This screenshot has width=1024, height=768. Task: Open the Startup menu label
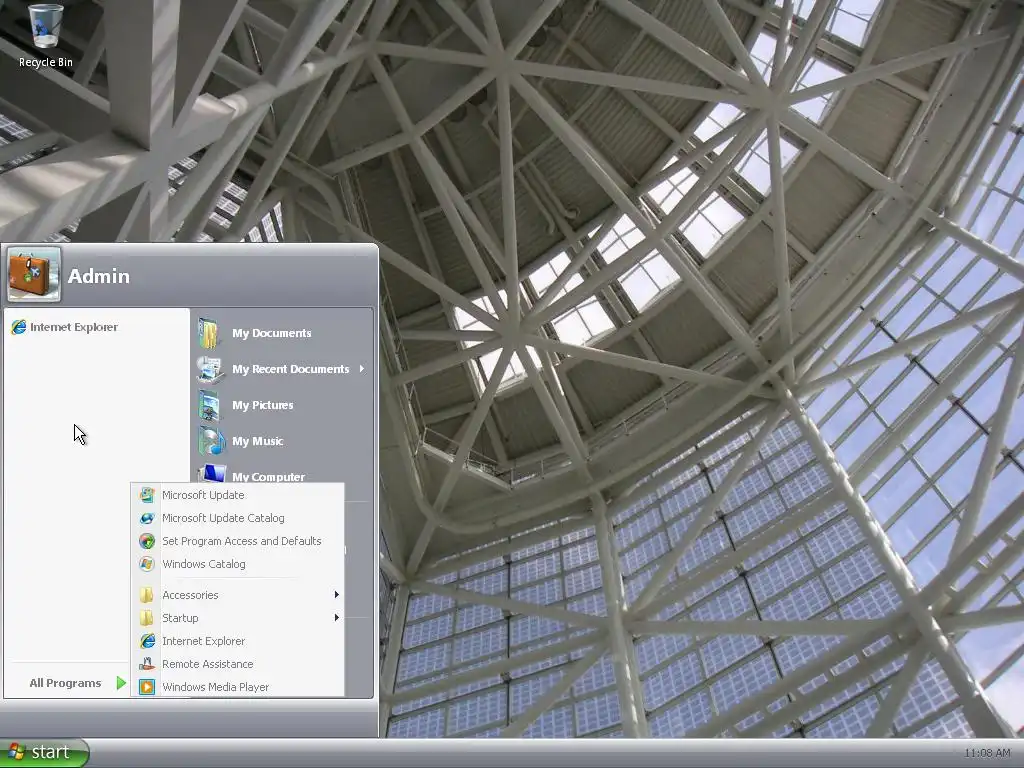180,618
